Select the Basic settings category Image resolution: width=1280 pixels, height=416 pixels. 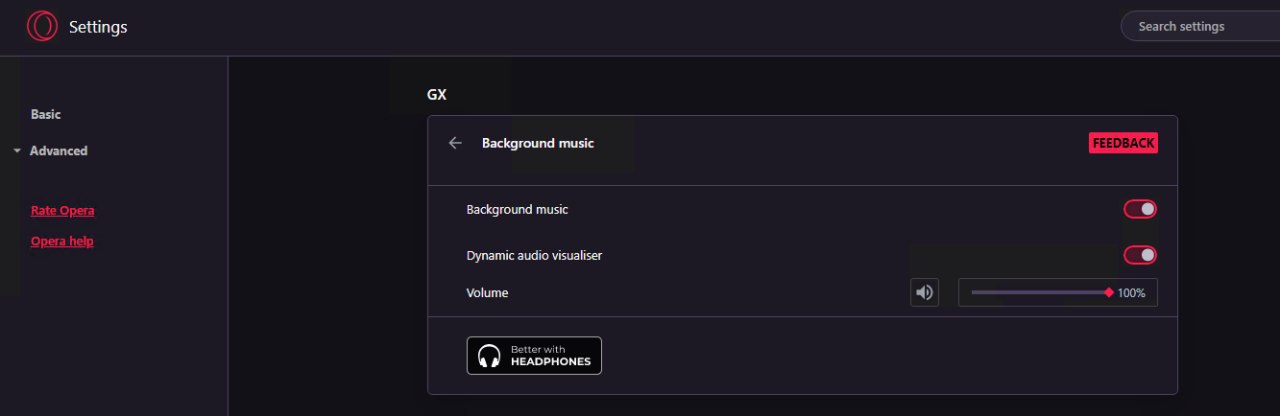coord(46,115)
